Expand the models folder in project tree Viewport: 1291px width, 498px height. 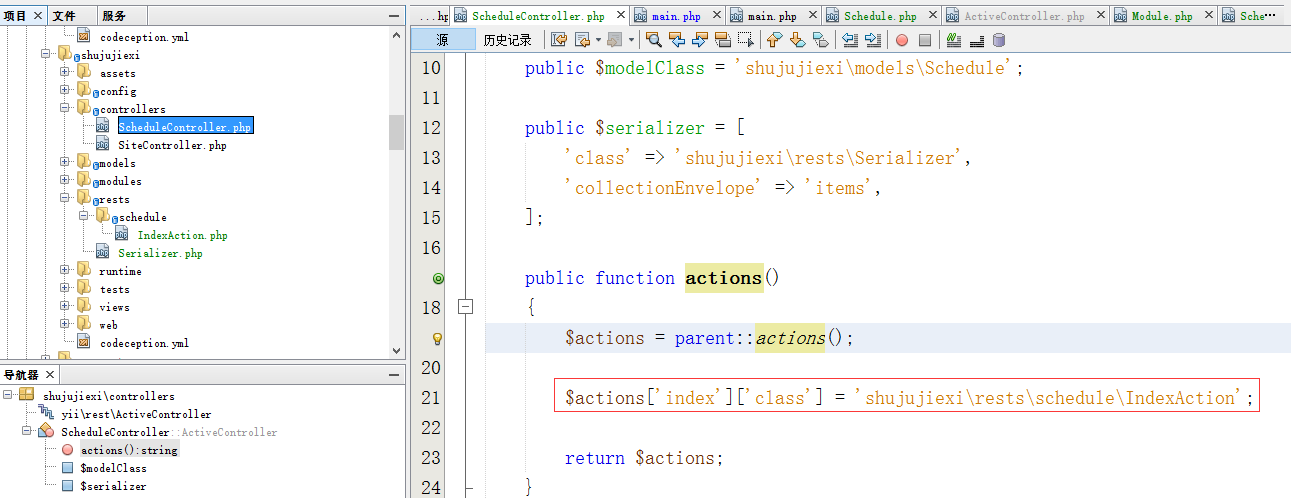click(x=65, y=163)
